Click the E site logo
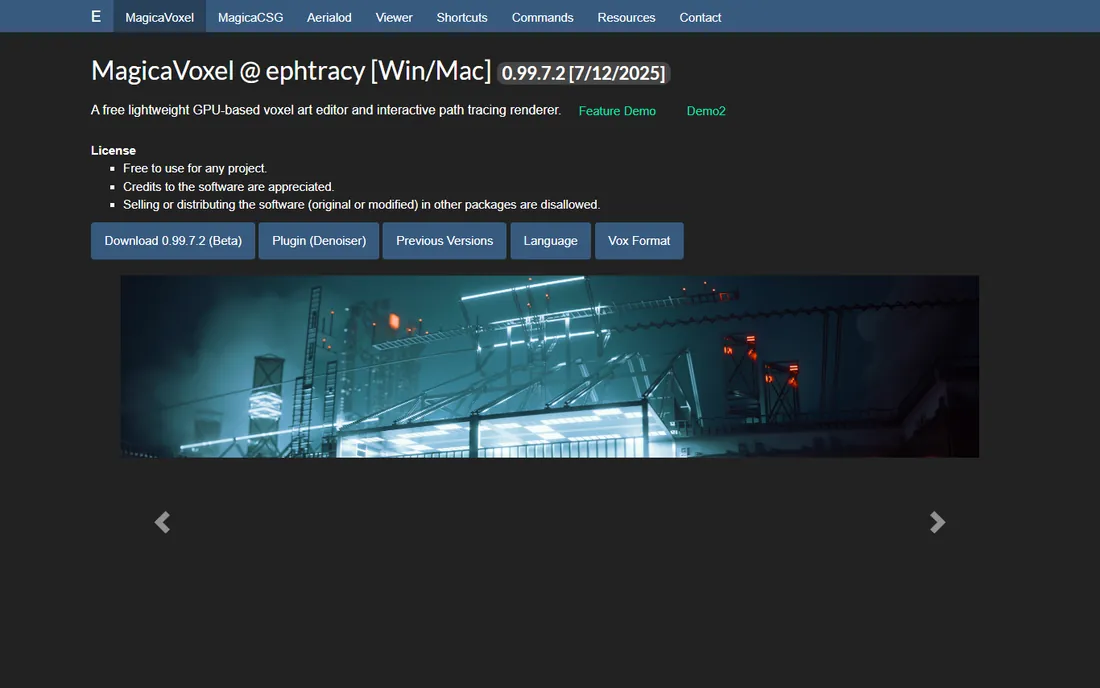The image size is (1100, 688). pyautogui.click(x=96, y=17)
